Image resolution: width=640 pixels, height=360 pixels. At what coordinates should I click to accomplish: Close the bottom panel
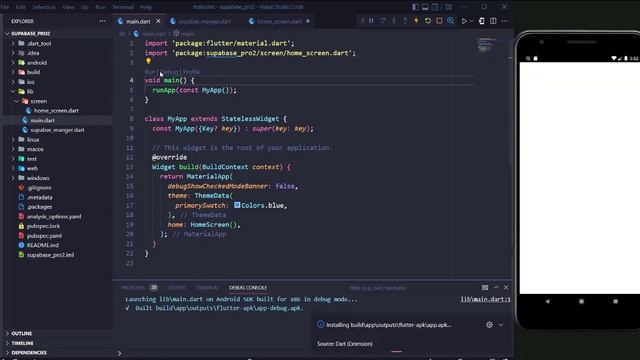(x=506, y=288)
